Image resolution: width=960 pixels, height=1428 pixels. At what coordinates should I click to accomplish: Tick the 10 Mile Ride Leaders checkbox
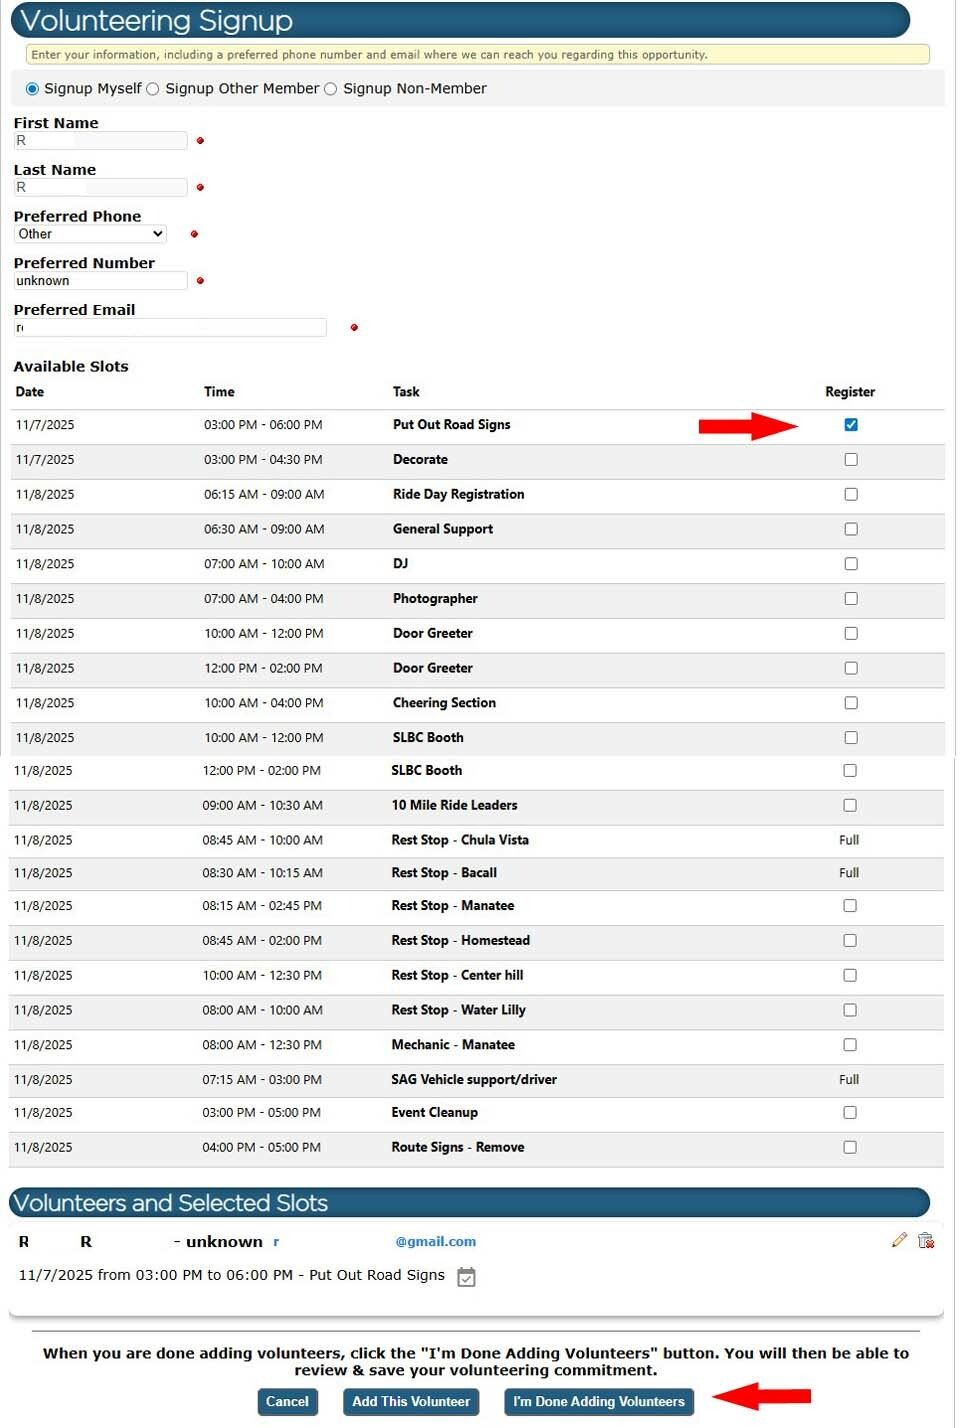click(x=850, y=806)
